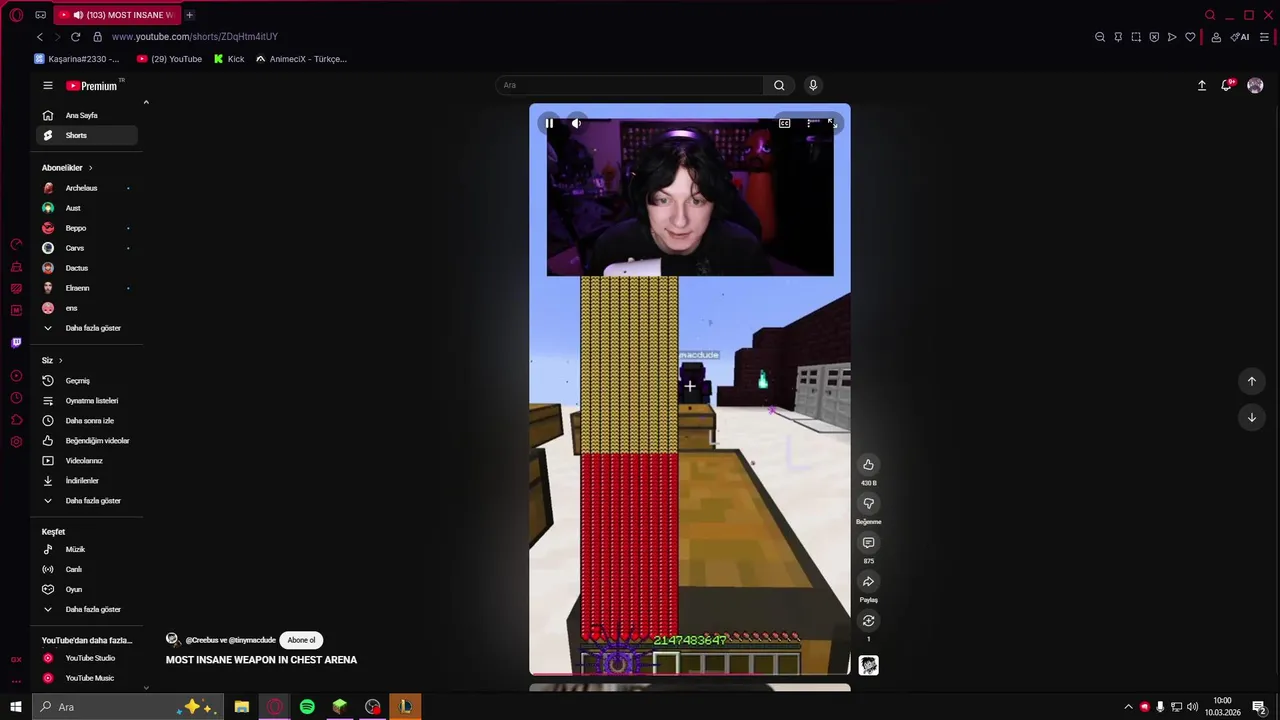The height and width of the screenshot is (720, 1280).
Task: Open the Twitch sidebar icon
Action: click(16, 343)
